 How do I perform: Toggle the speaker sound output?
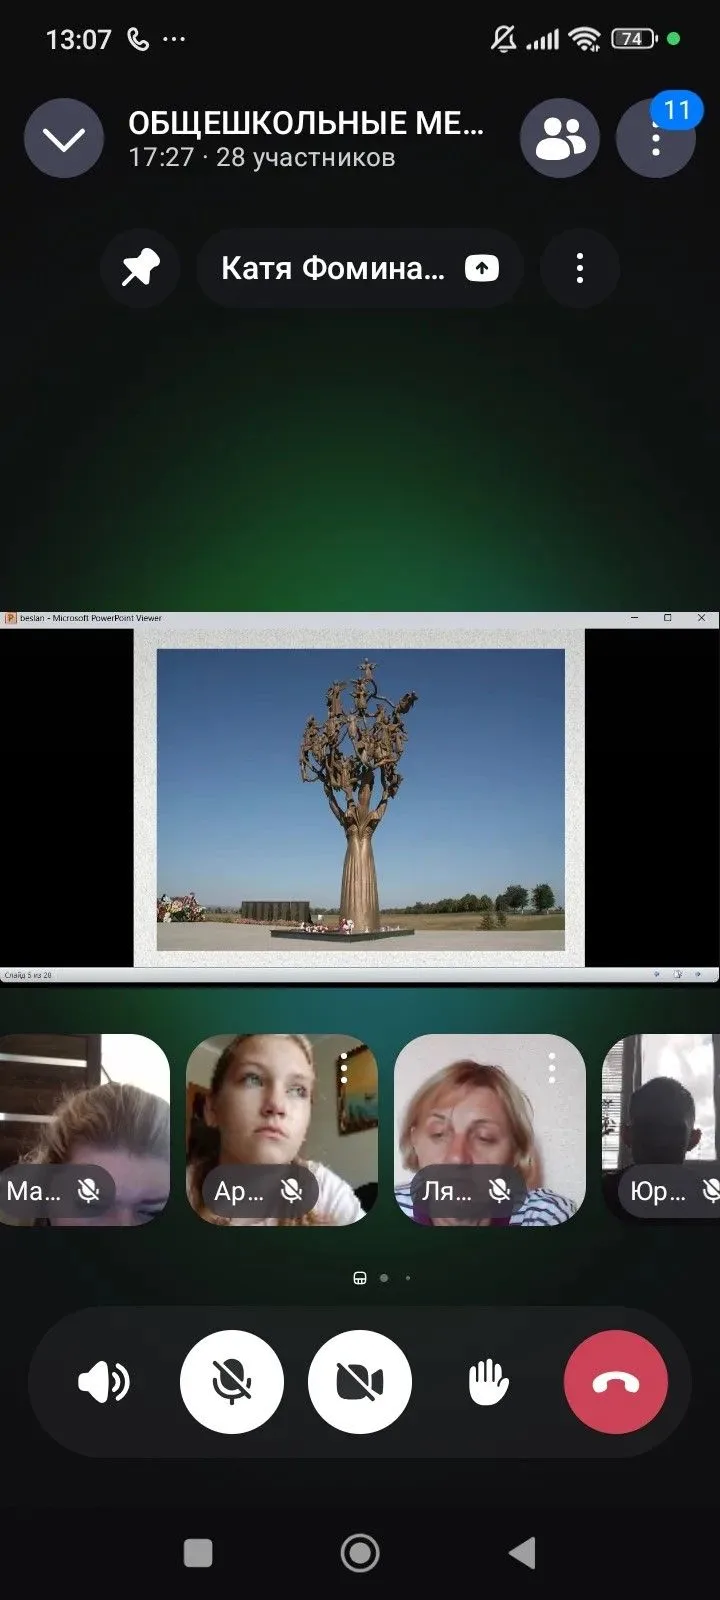coord(104,1382)
